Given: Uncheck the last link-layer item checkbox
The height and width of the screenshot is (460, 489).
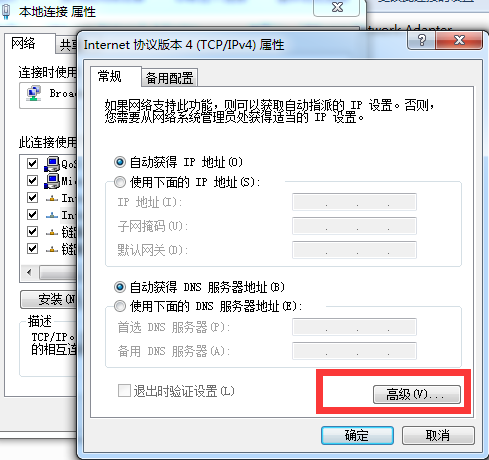Looking at the screenshot, I should click(32, 249).
